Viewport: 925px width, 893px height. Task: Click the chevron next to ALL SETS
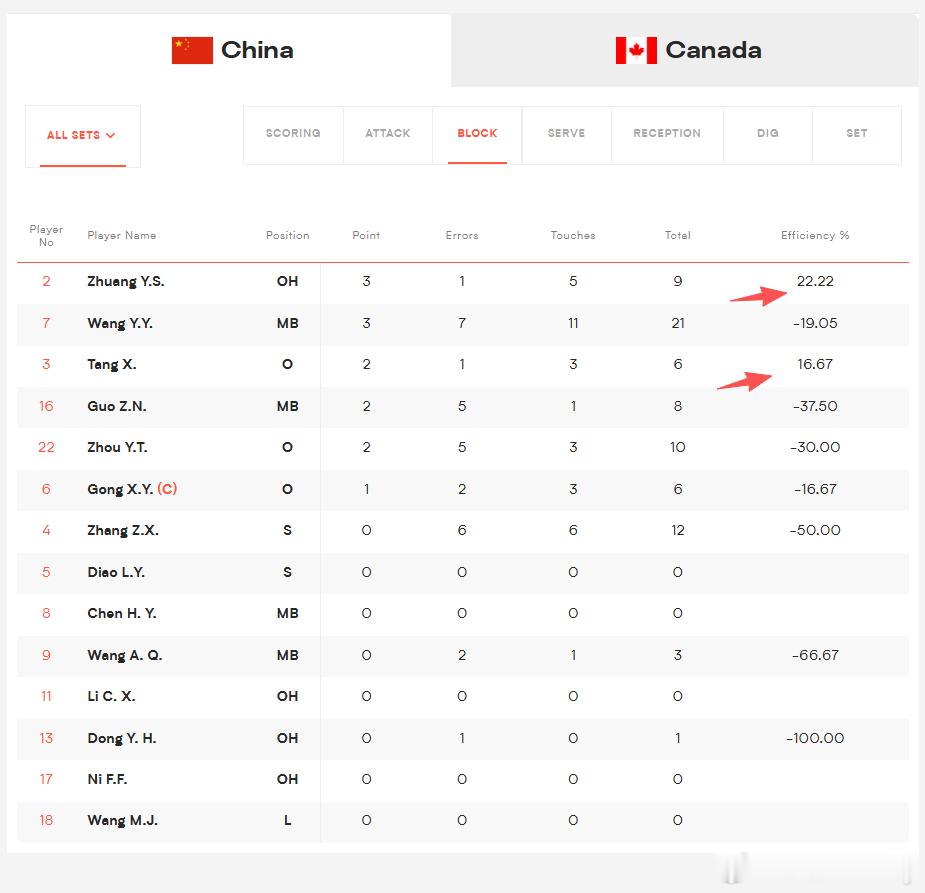point(110,135)
